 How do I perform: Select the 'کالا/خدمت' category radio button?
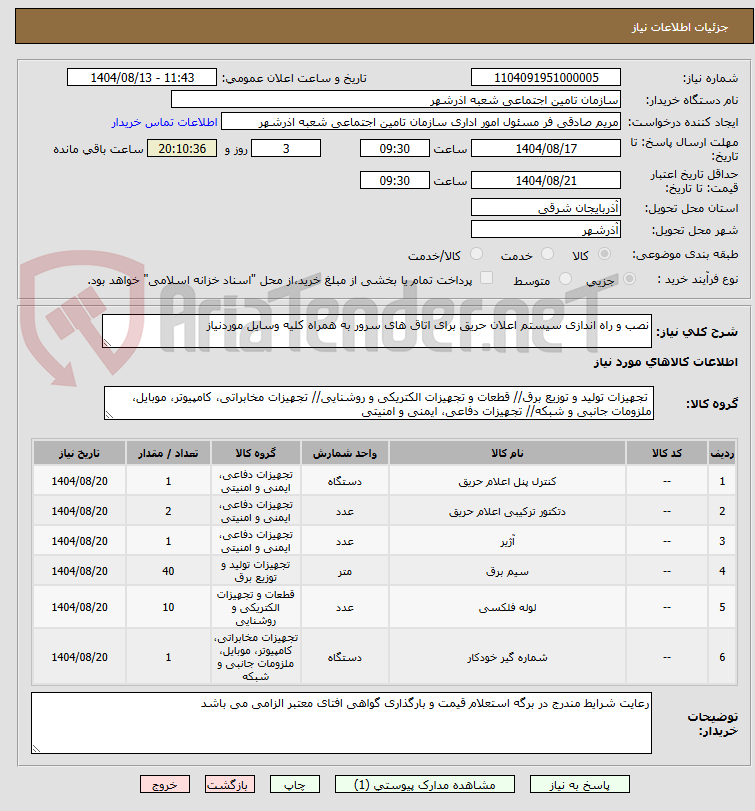(x=476, y=254)
